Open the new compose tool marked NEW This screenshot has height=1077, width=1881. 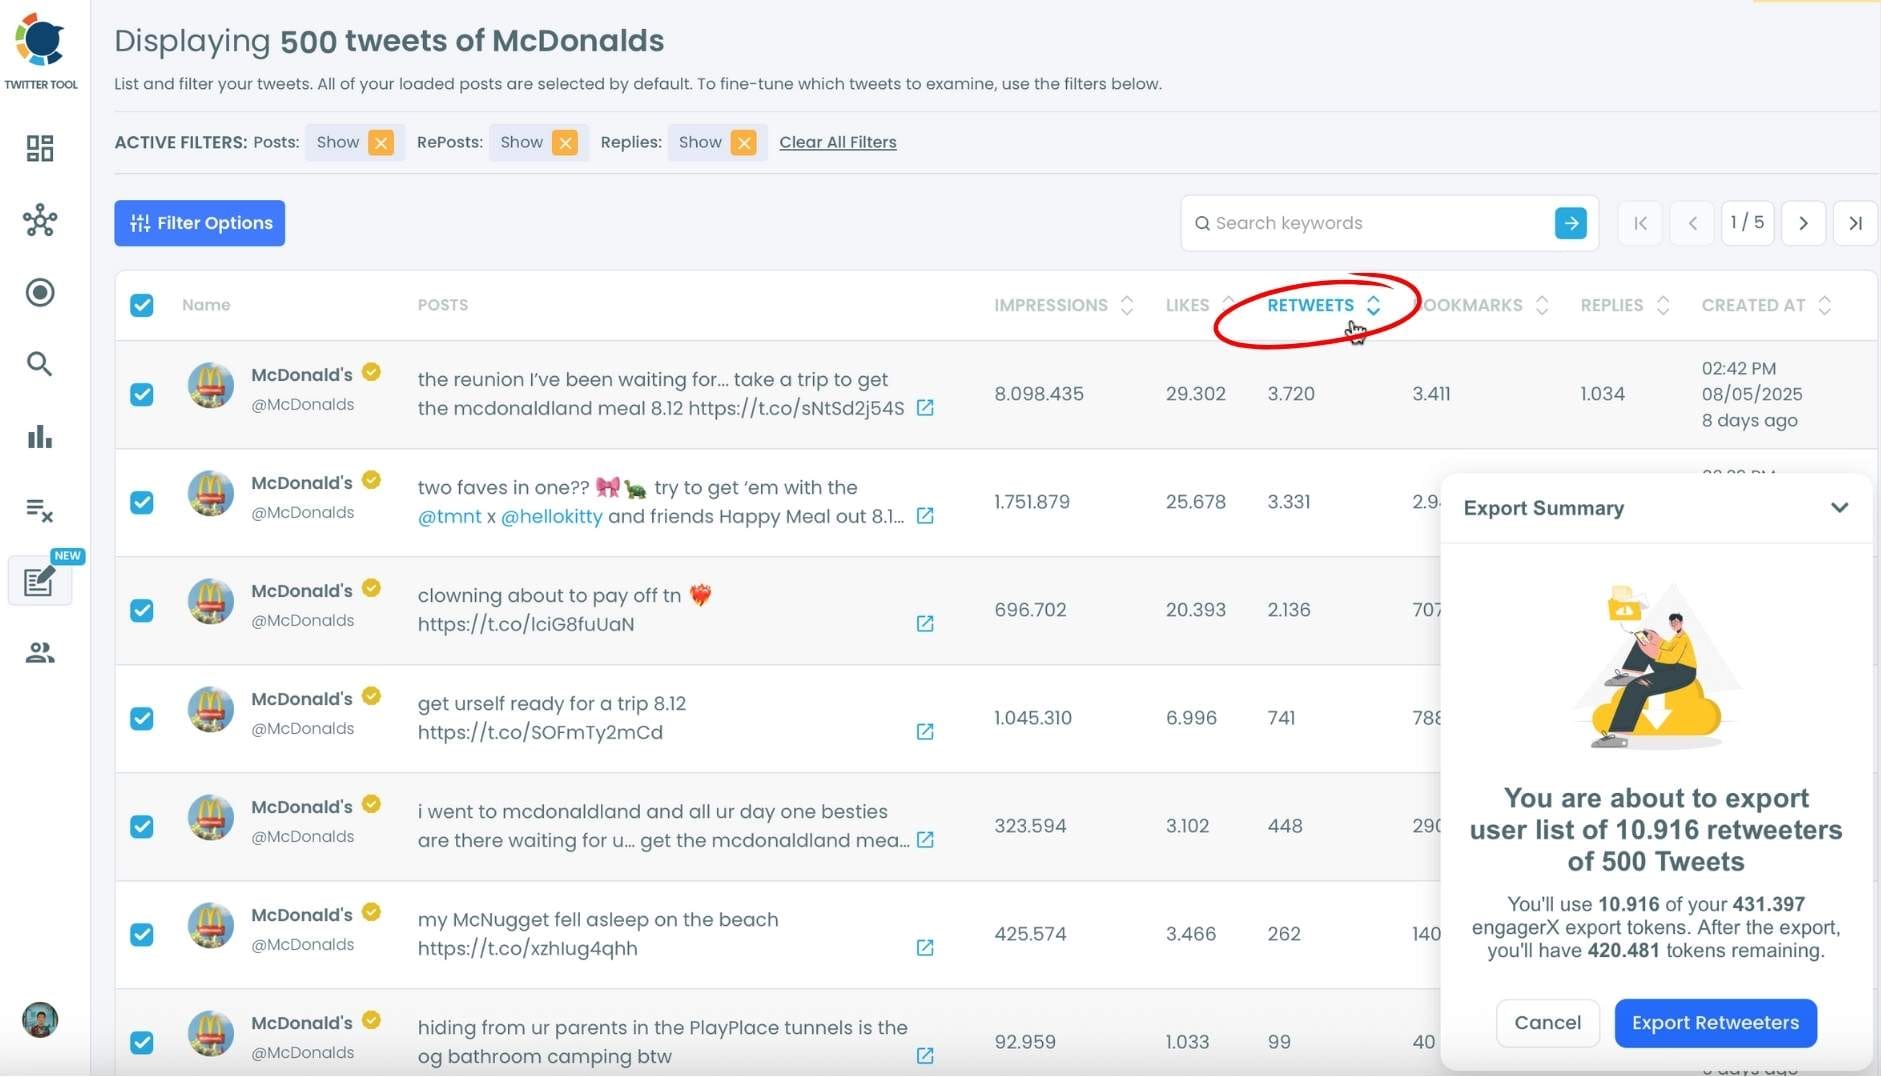pyautogui.click(x=38, y=581)
